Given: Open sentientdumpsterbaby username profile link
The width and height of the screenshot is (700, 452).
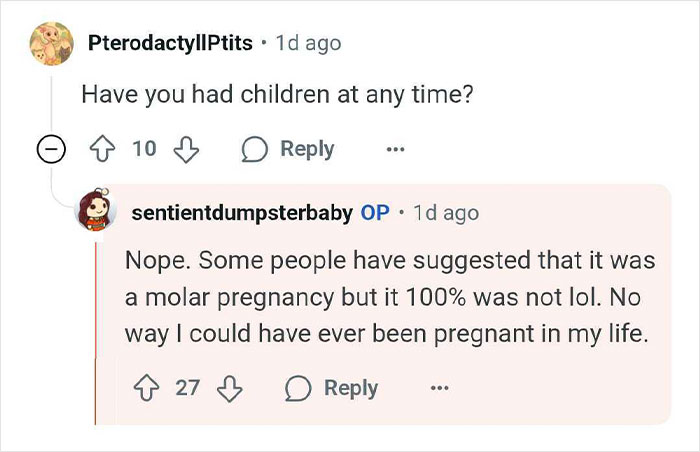Looking at the screenshot, I should (241, 212).
